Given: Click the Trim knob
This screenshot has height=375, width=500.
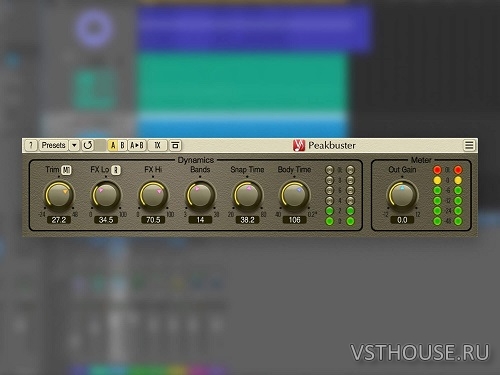Looking at the screenshot, I should pyautogui.click(x=59, y=195).
